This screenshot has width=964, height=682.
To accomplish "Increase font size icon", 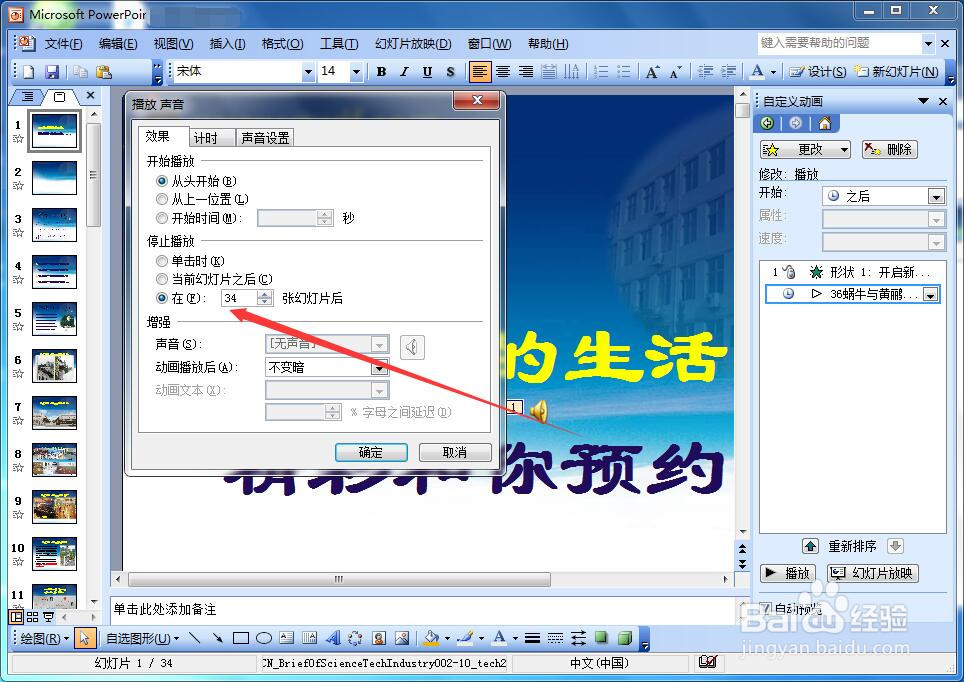I will point(652,72).
